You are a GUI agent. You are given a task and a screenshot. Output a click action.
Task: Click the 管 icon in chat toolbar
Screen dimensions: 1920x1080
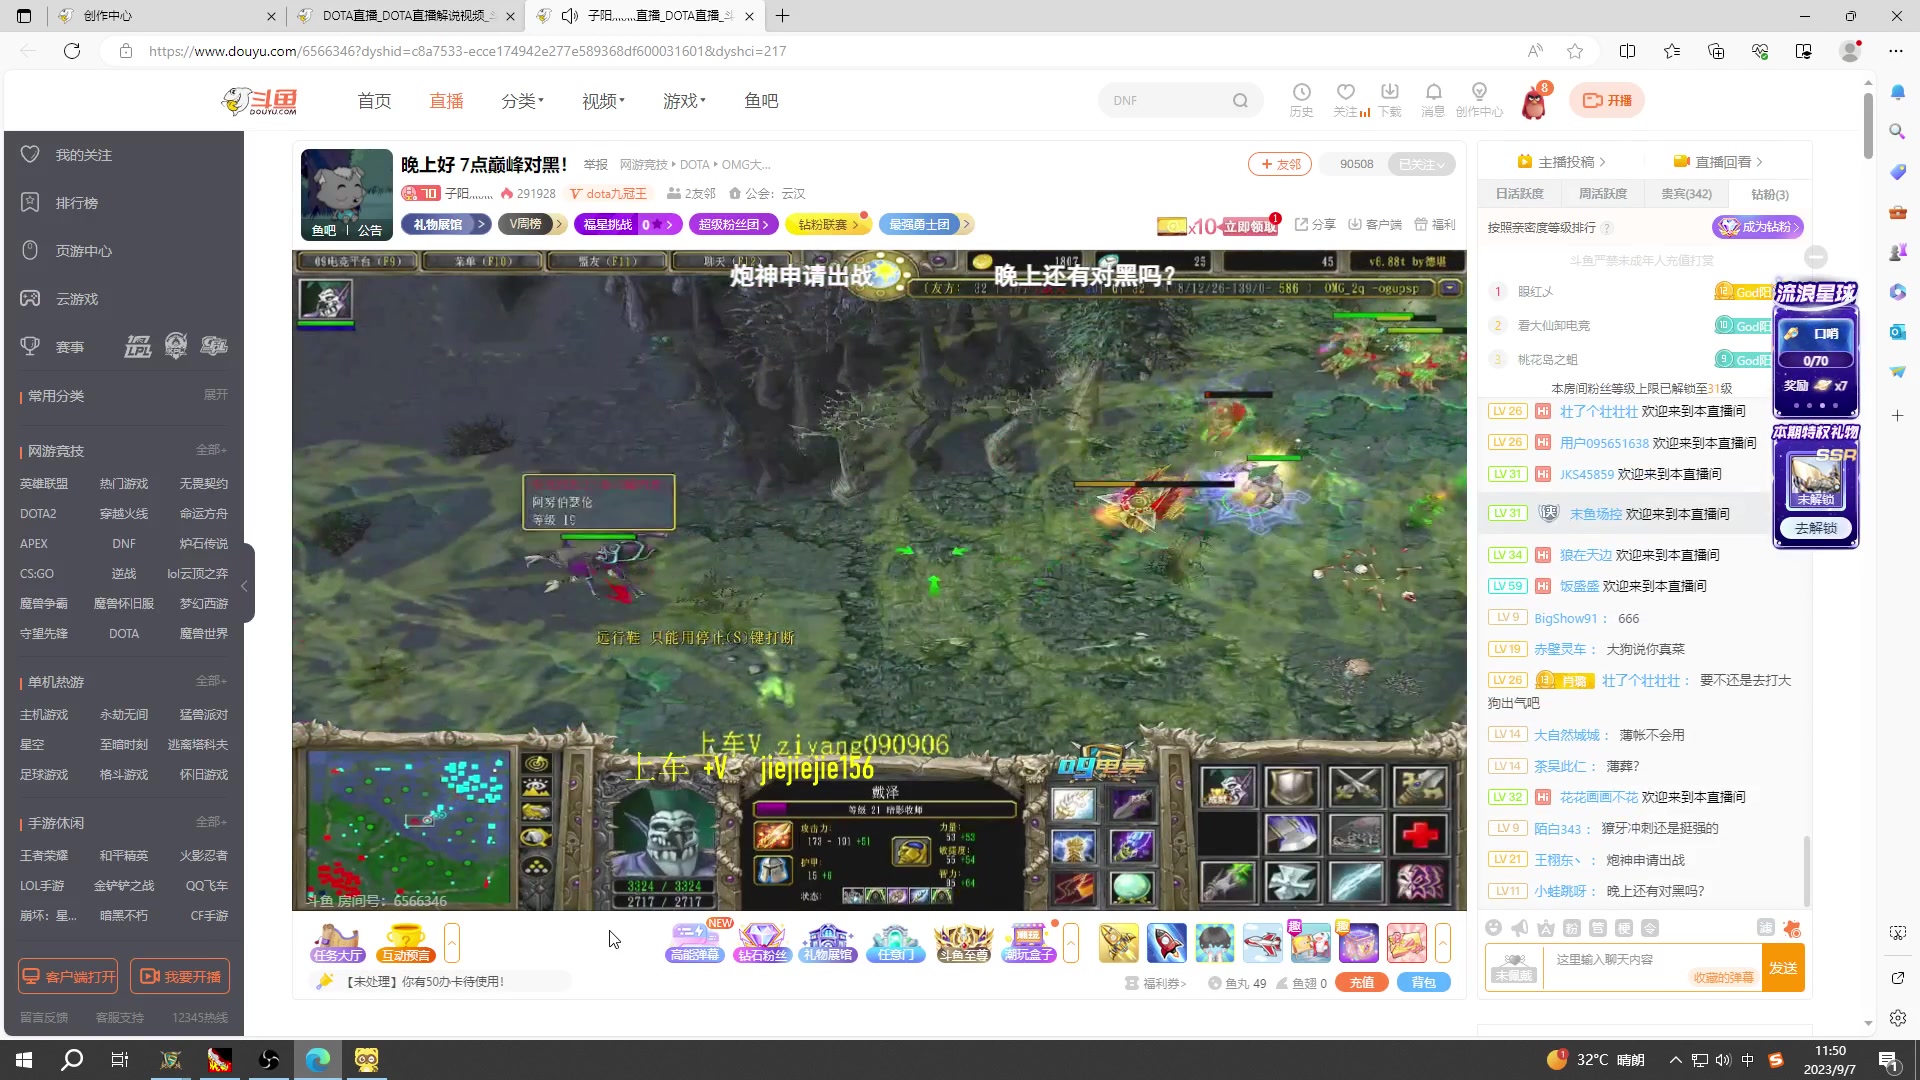(1598, 928)
